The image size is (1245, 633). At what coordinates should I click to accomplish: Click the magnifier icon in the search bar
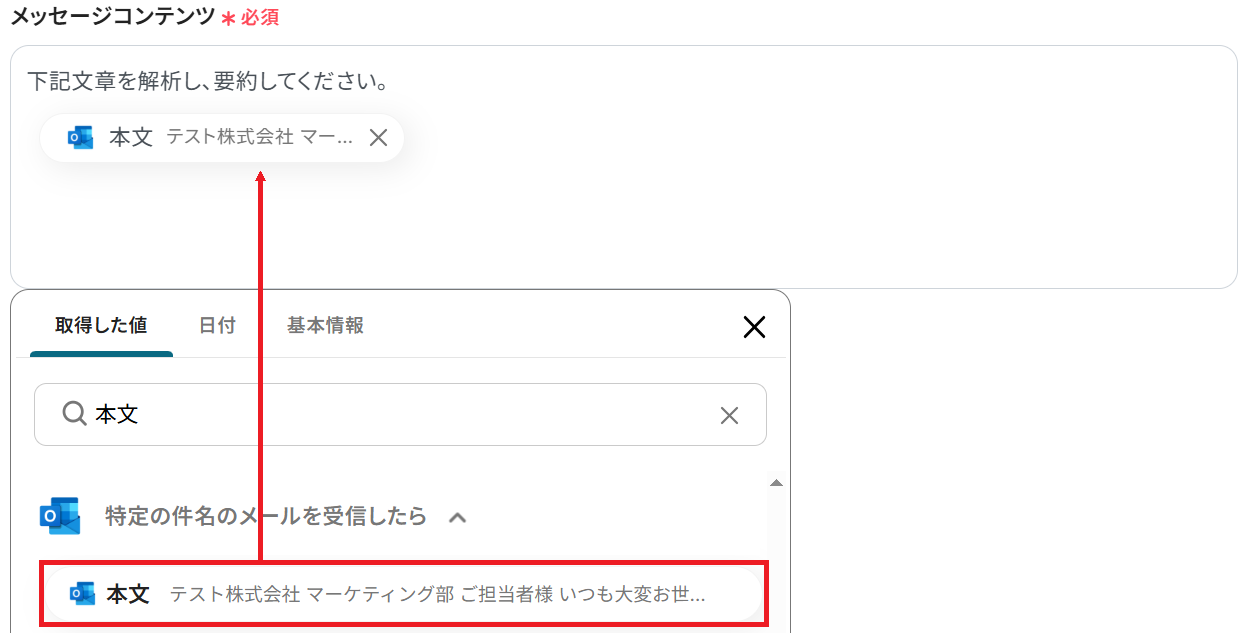click(x=71, y=414)
